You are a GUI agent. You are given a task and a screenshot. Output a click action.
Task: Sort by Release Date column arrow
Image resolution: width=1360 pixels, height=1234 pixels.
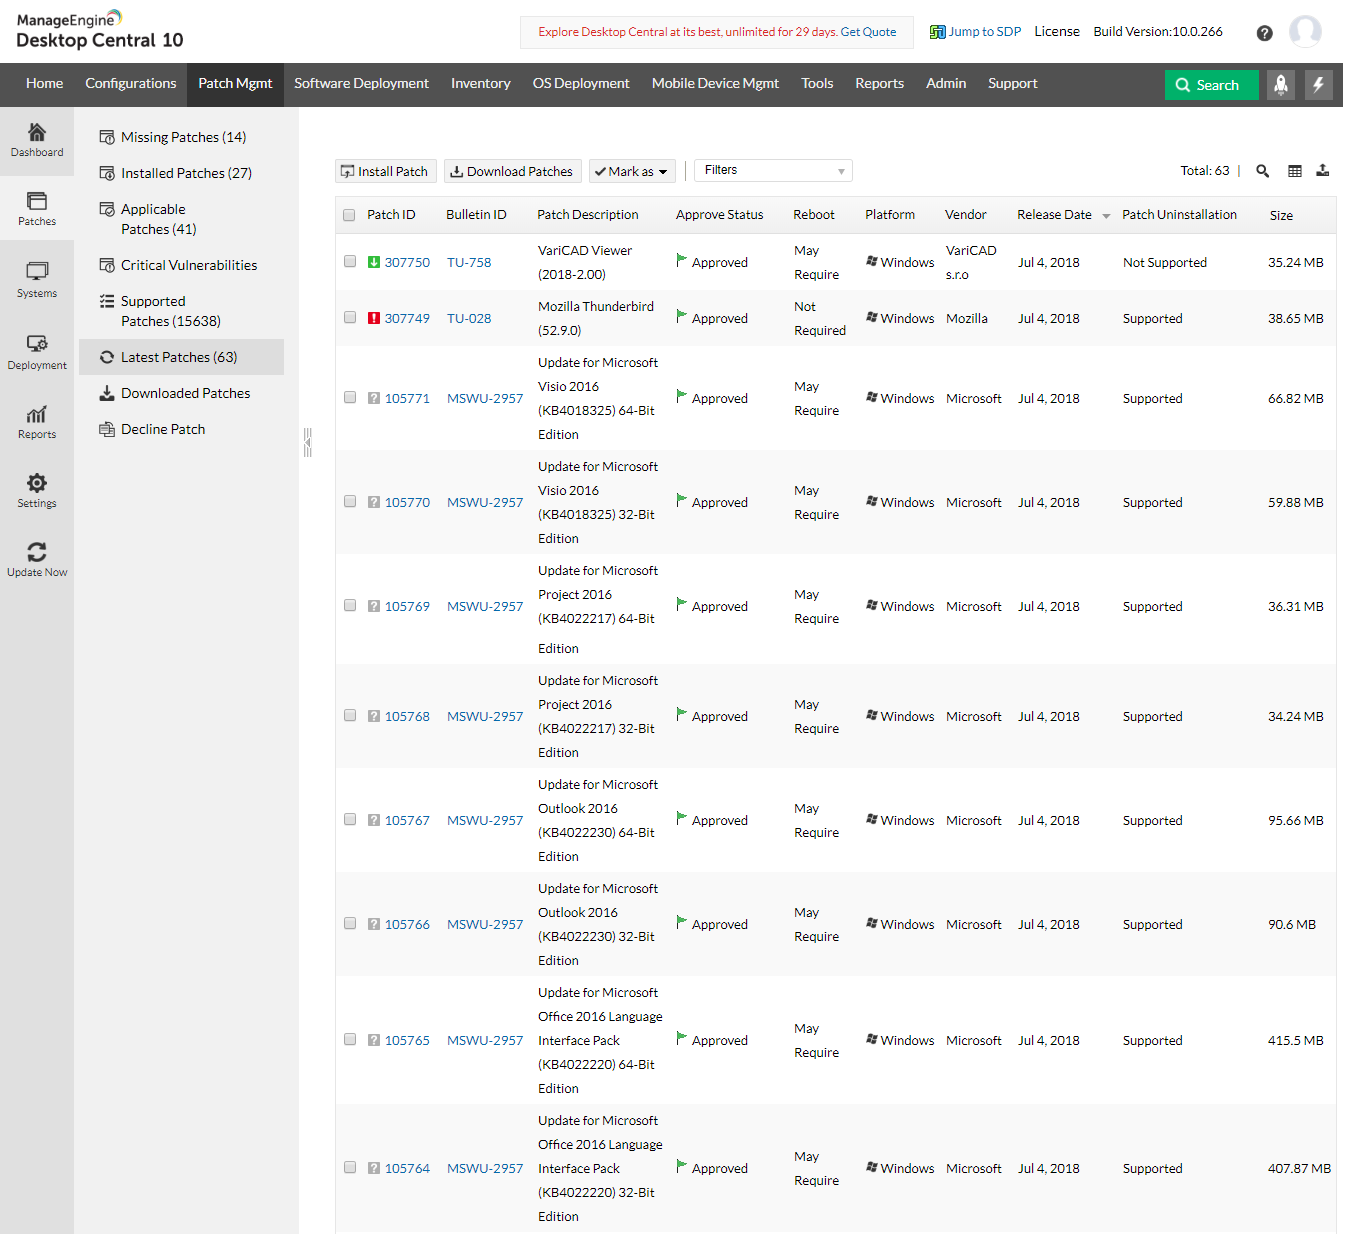1106,216
